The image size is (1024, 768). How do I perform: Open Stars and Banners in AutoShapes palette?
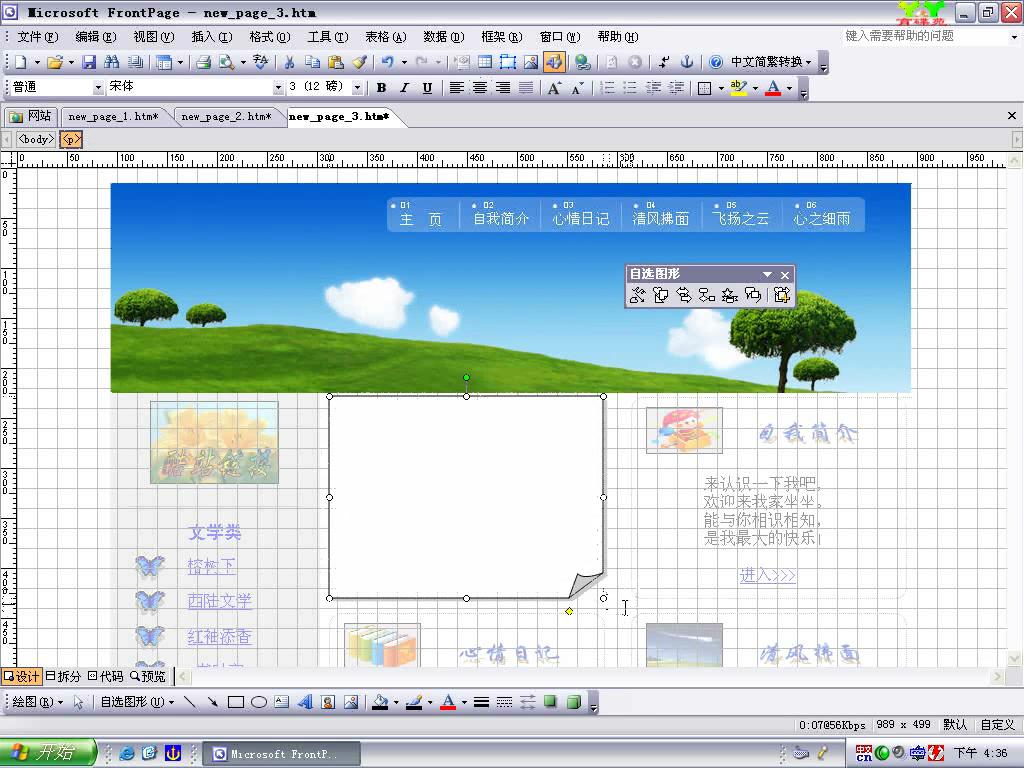pyautogui.click(x=729, y=295)
